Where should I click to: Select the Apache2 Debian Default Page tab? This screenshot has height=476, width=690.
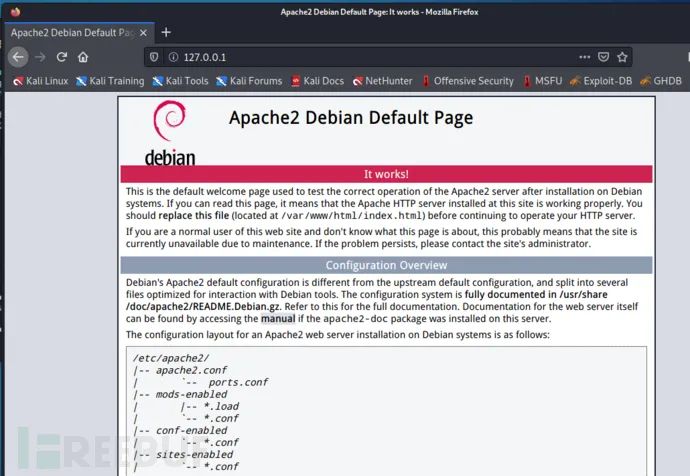(x=79, y=33)
